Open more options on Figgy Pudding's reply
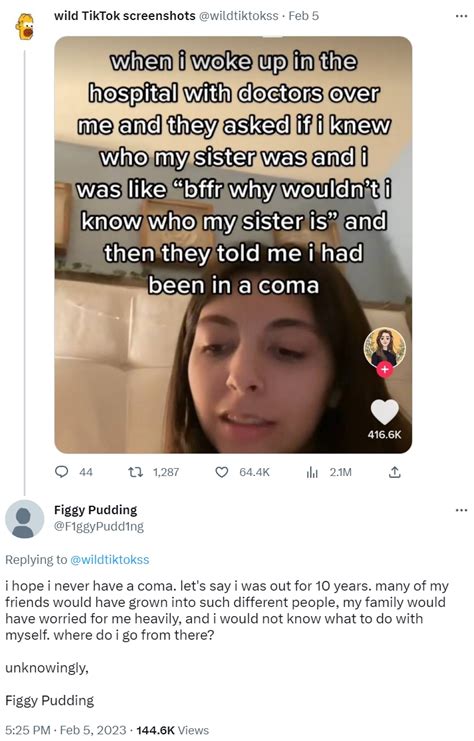 pos(461,510)
